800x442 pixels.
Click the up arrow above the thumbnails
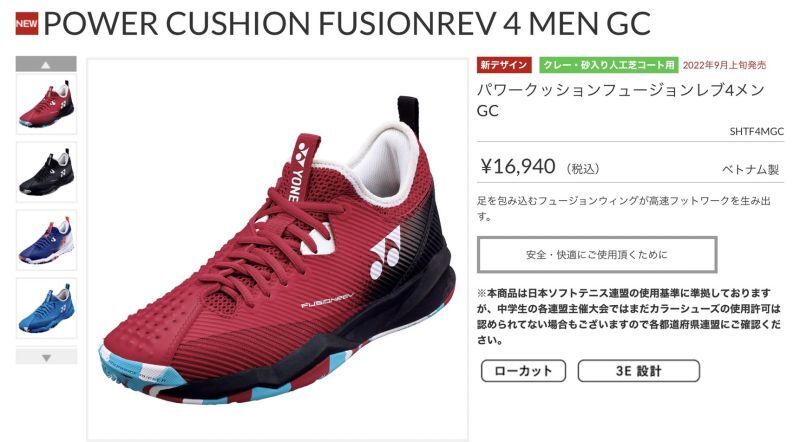point(46,64)
